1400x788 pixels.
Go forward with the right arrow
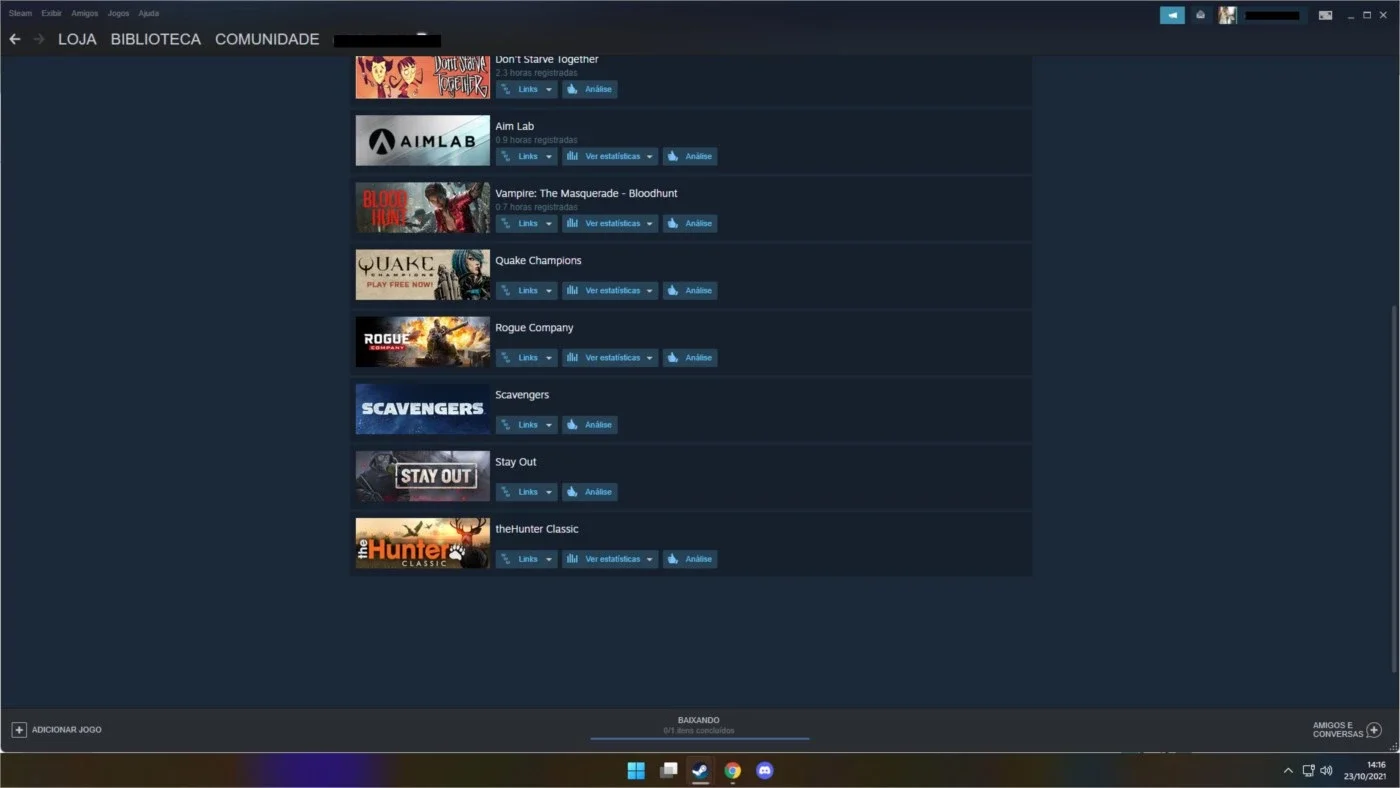point(39,39)
